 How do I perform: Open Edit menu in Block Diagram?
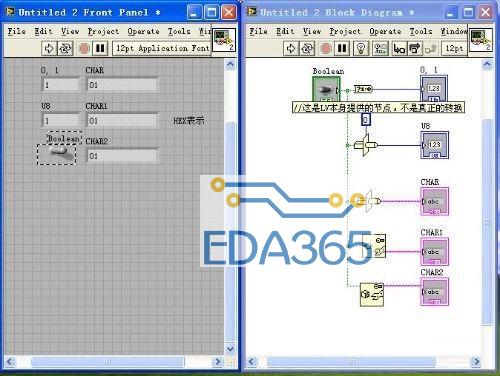pos(285,31)
